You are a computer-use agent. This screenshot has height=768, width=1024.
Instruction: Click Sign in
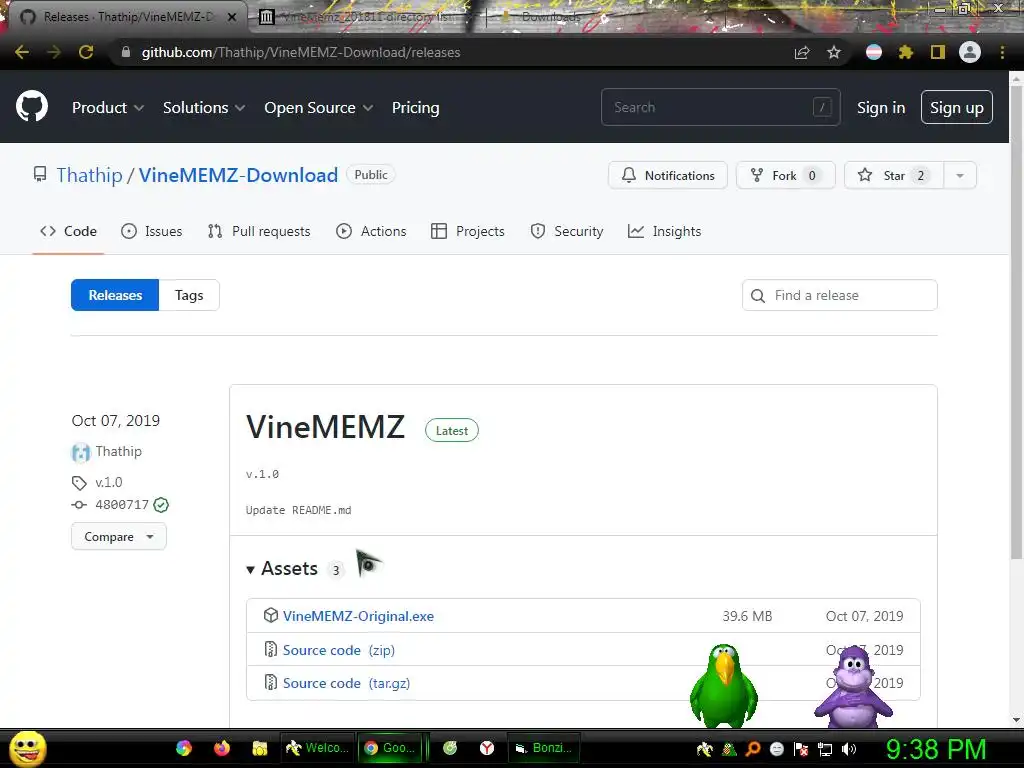click(881, 108)
